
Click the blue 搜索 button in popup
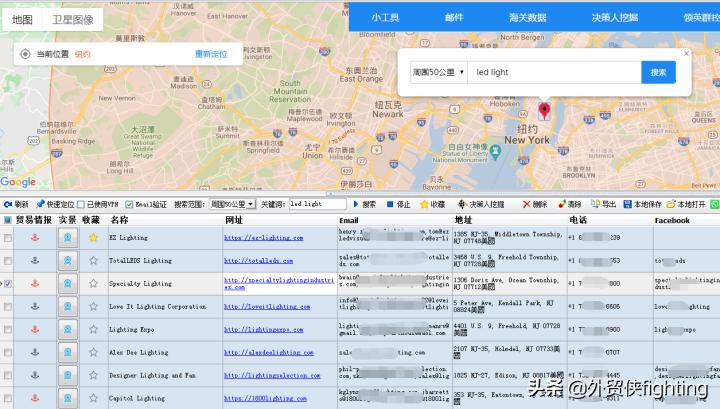(658, 72)
